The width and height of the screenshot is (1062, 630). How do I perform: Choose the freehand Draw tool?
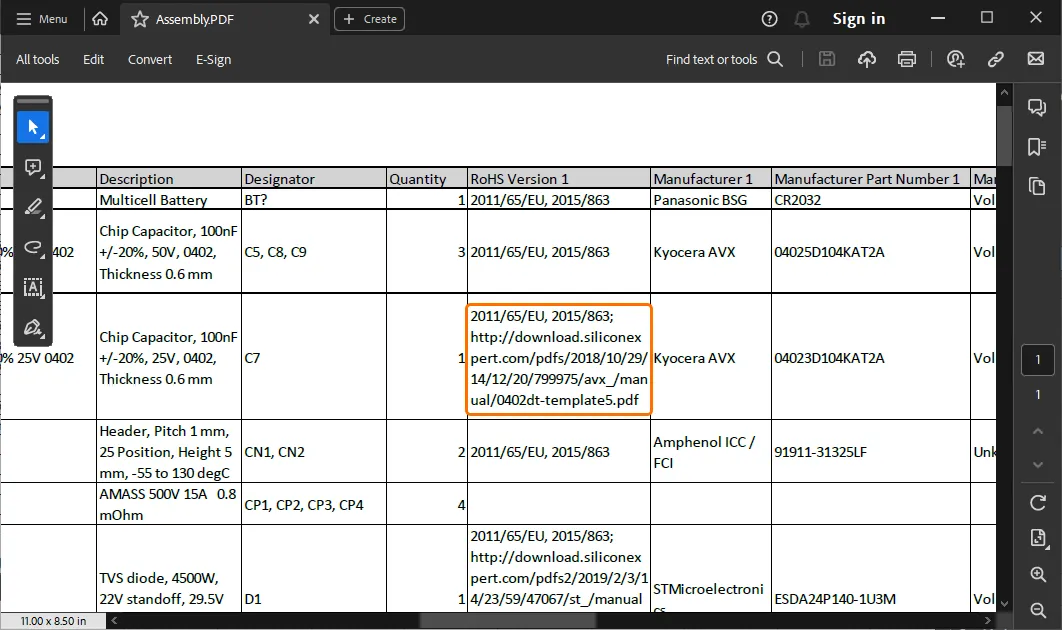[33, 247]
